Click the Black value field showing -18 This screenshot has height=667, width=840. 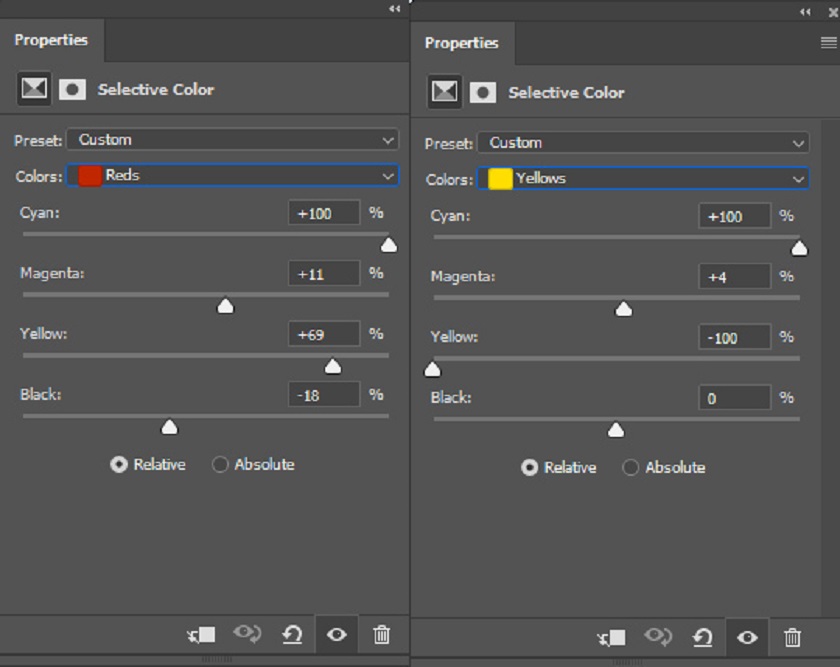324,395
